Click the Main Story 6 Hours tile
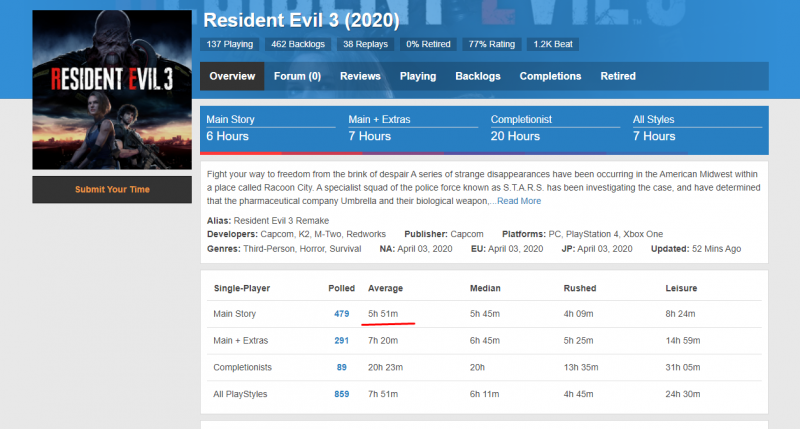The height and width of the screenshot is (429, 800). 269,128
